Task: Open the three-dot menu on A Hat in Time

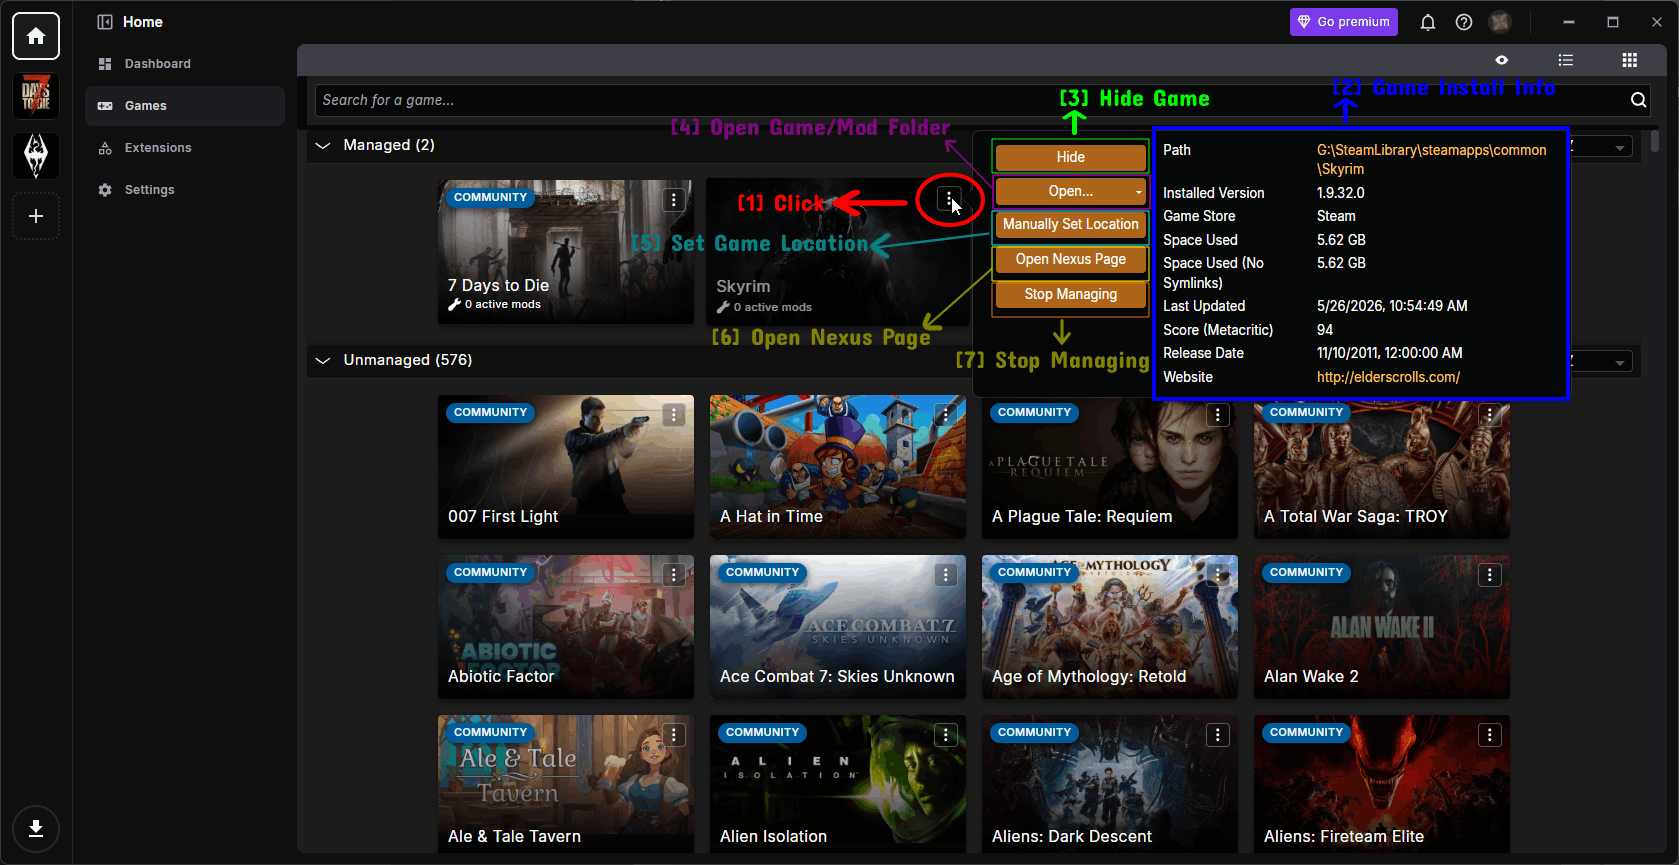Action: [946, 415]
